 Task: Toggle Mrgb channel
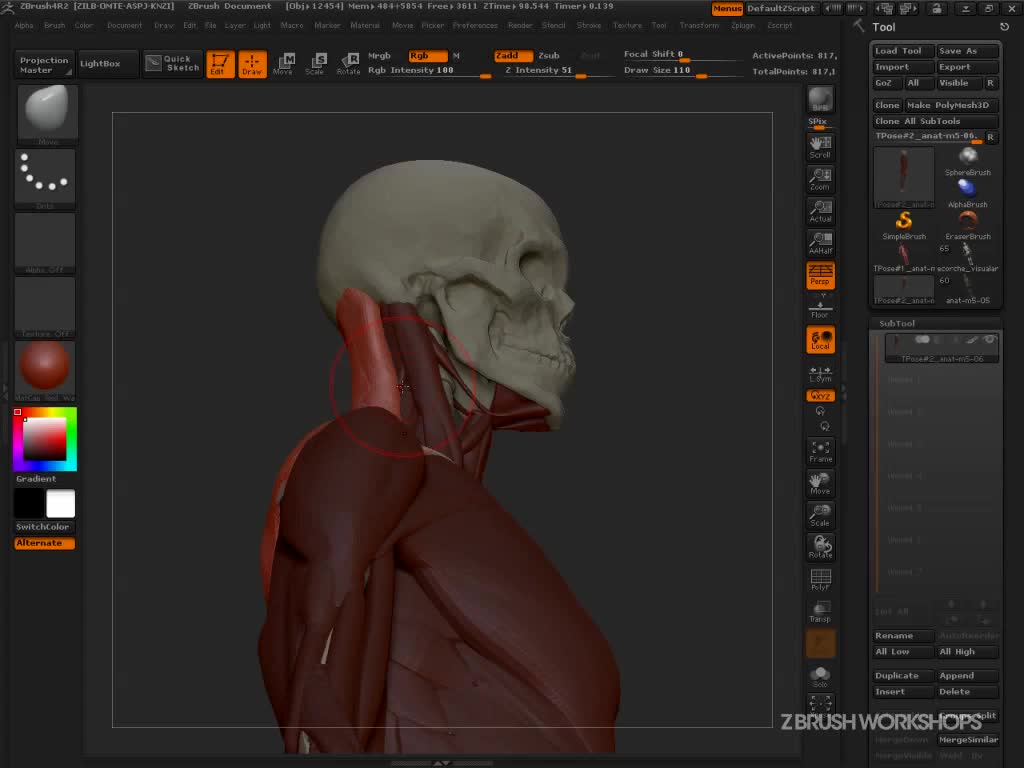pos(379,56)
